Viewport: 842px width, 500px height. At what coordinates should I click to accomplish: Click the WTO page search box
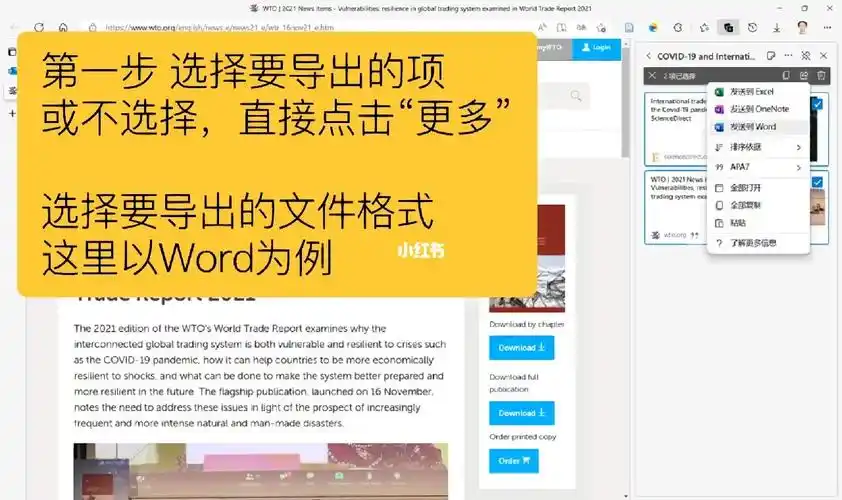[561, 96]
